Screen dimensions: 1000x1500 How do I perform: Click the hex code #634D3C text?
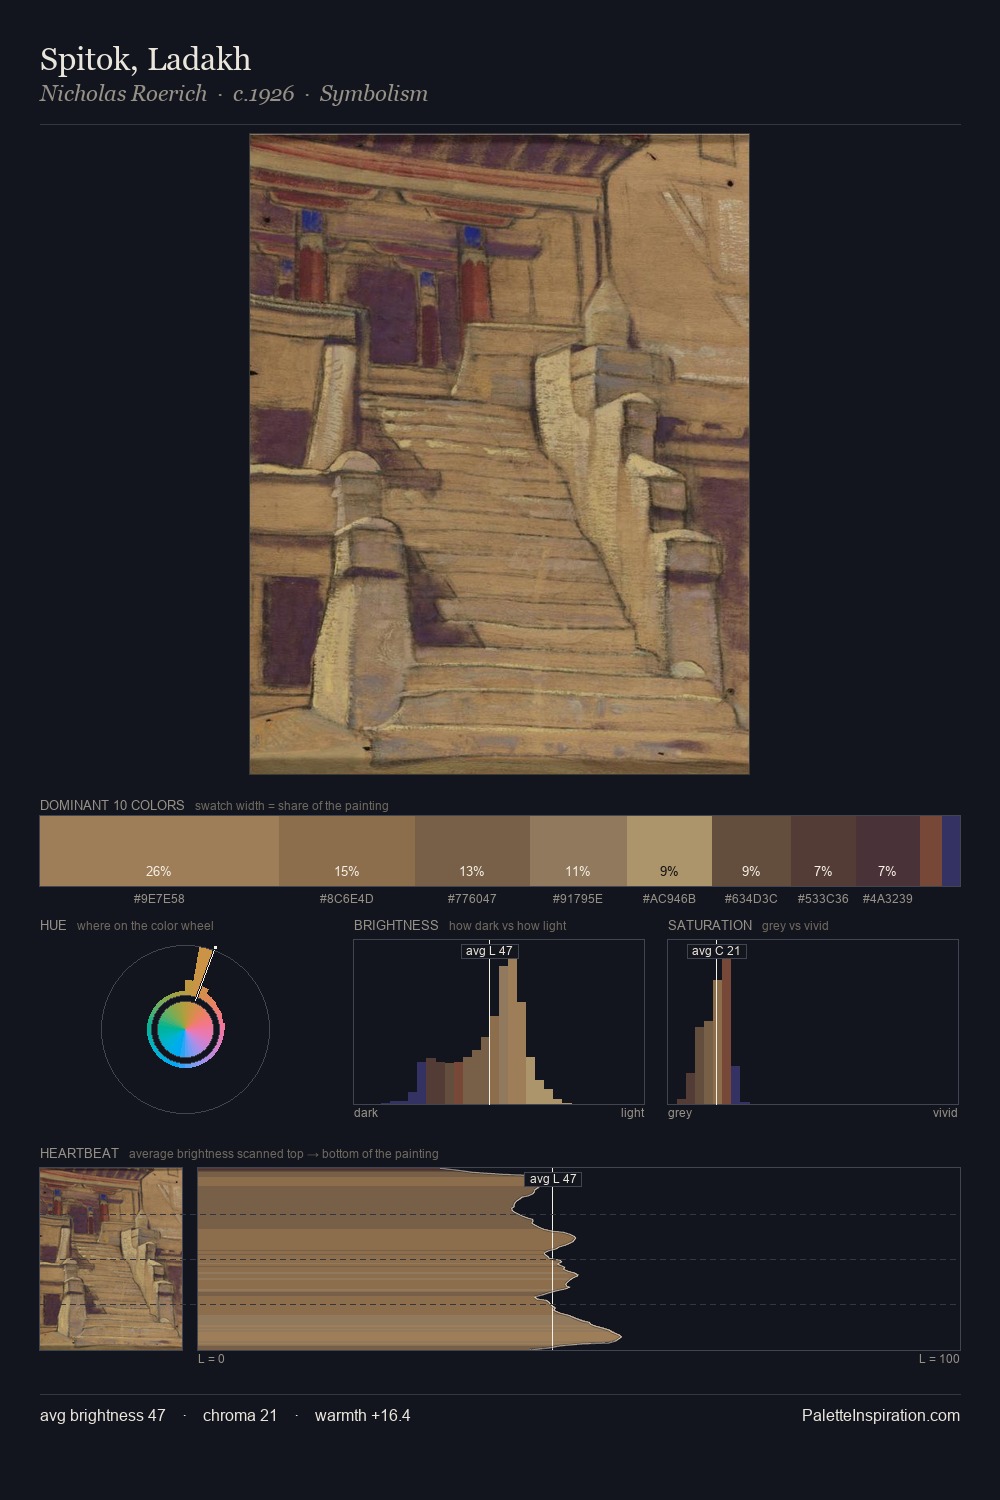pyautogui.click(x=751, y=898)
